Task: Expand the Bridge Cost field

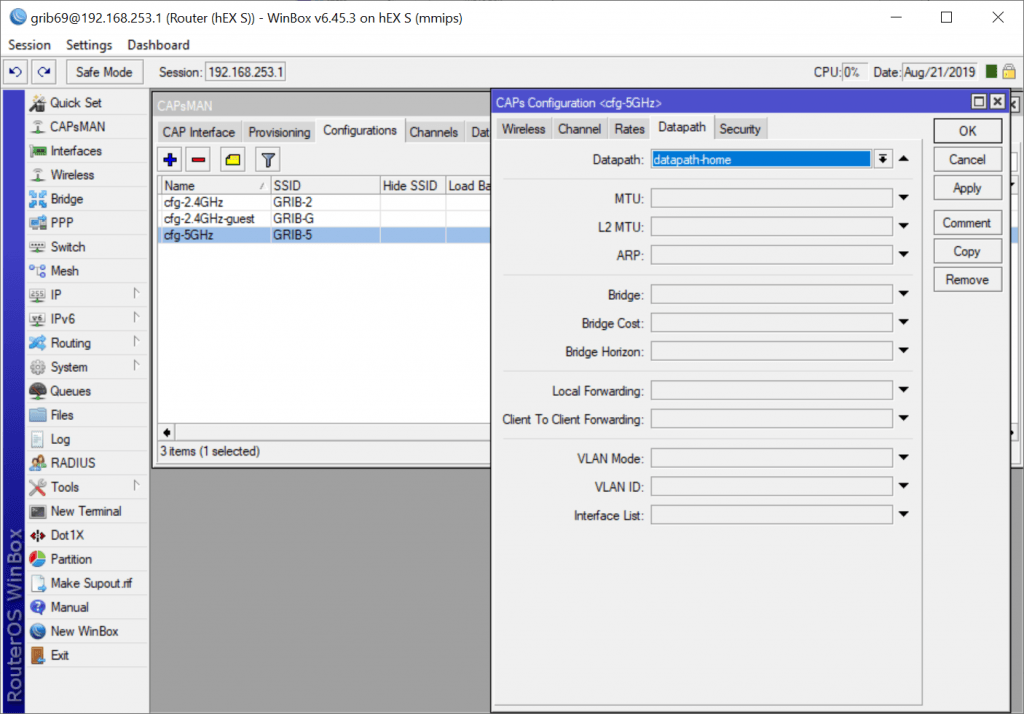Action: pos(904,322)
